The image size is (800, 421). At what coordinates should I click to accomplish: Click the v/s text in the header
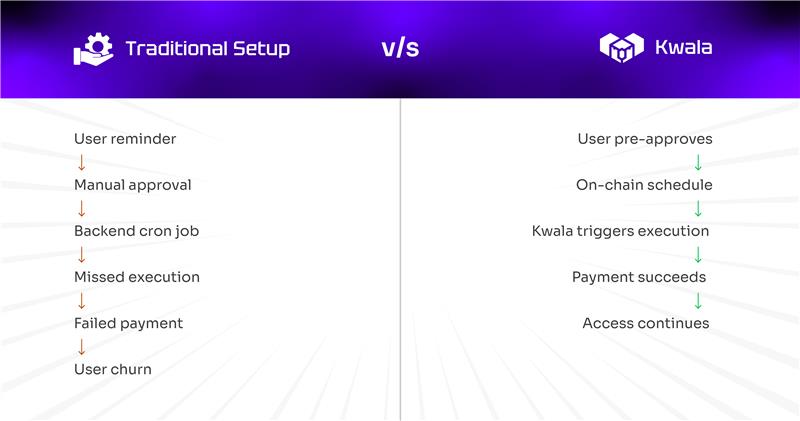(400, 48)
